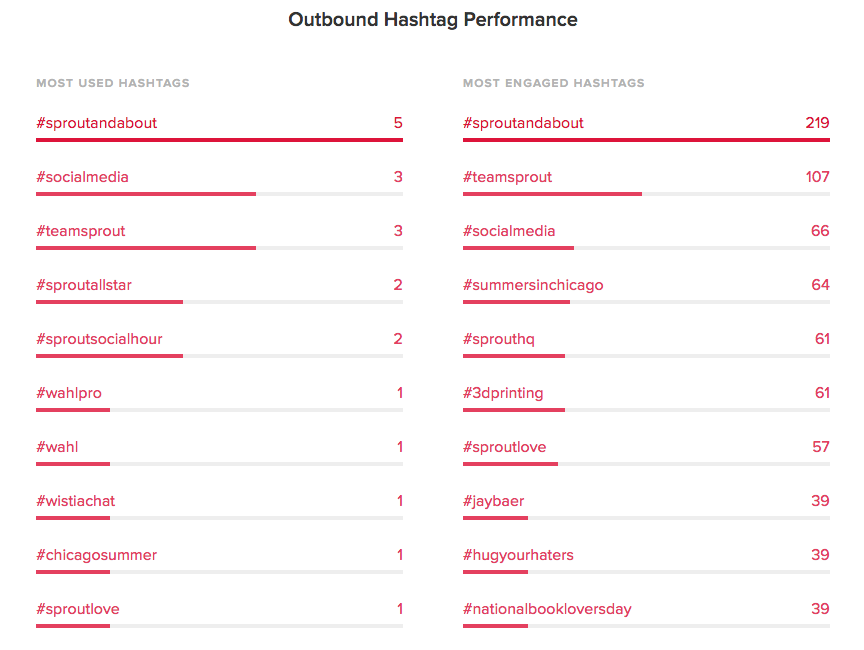Select #sproutlove in Most Used Hashtags

click(x=78, y=609)
